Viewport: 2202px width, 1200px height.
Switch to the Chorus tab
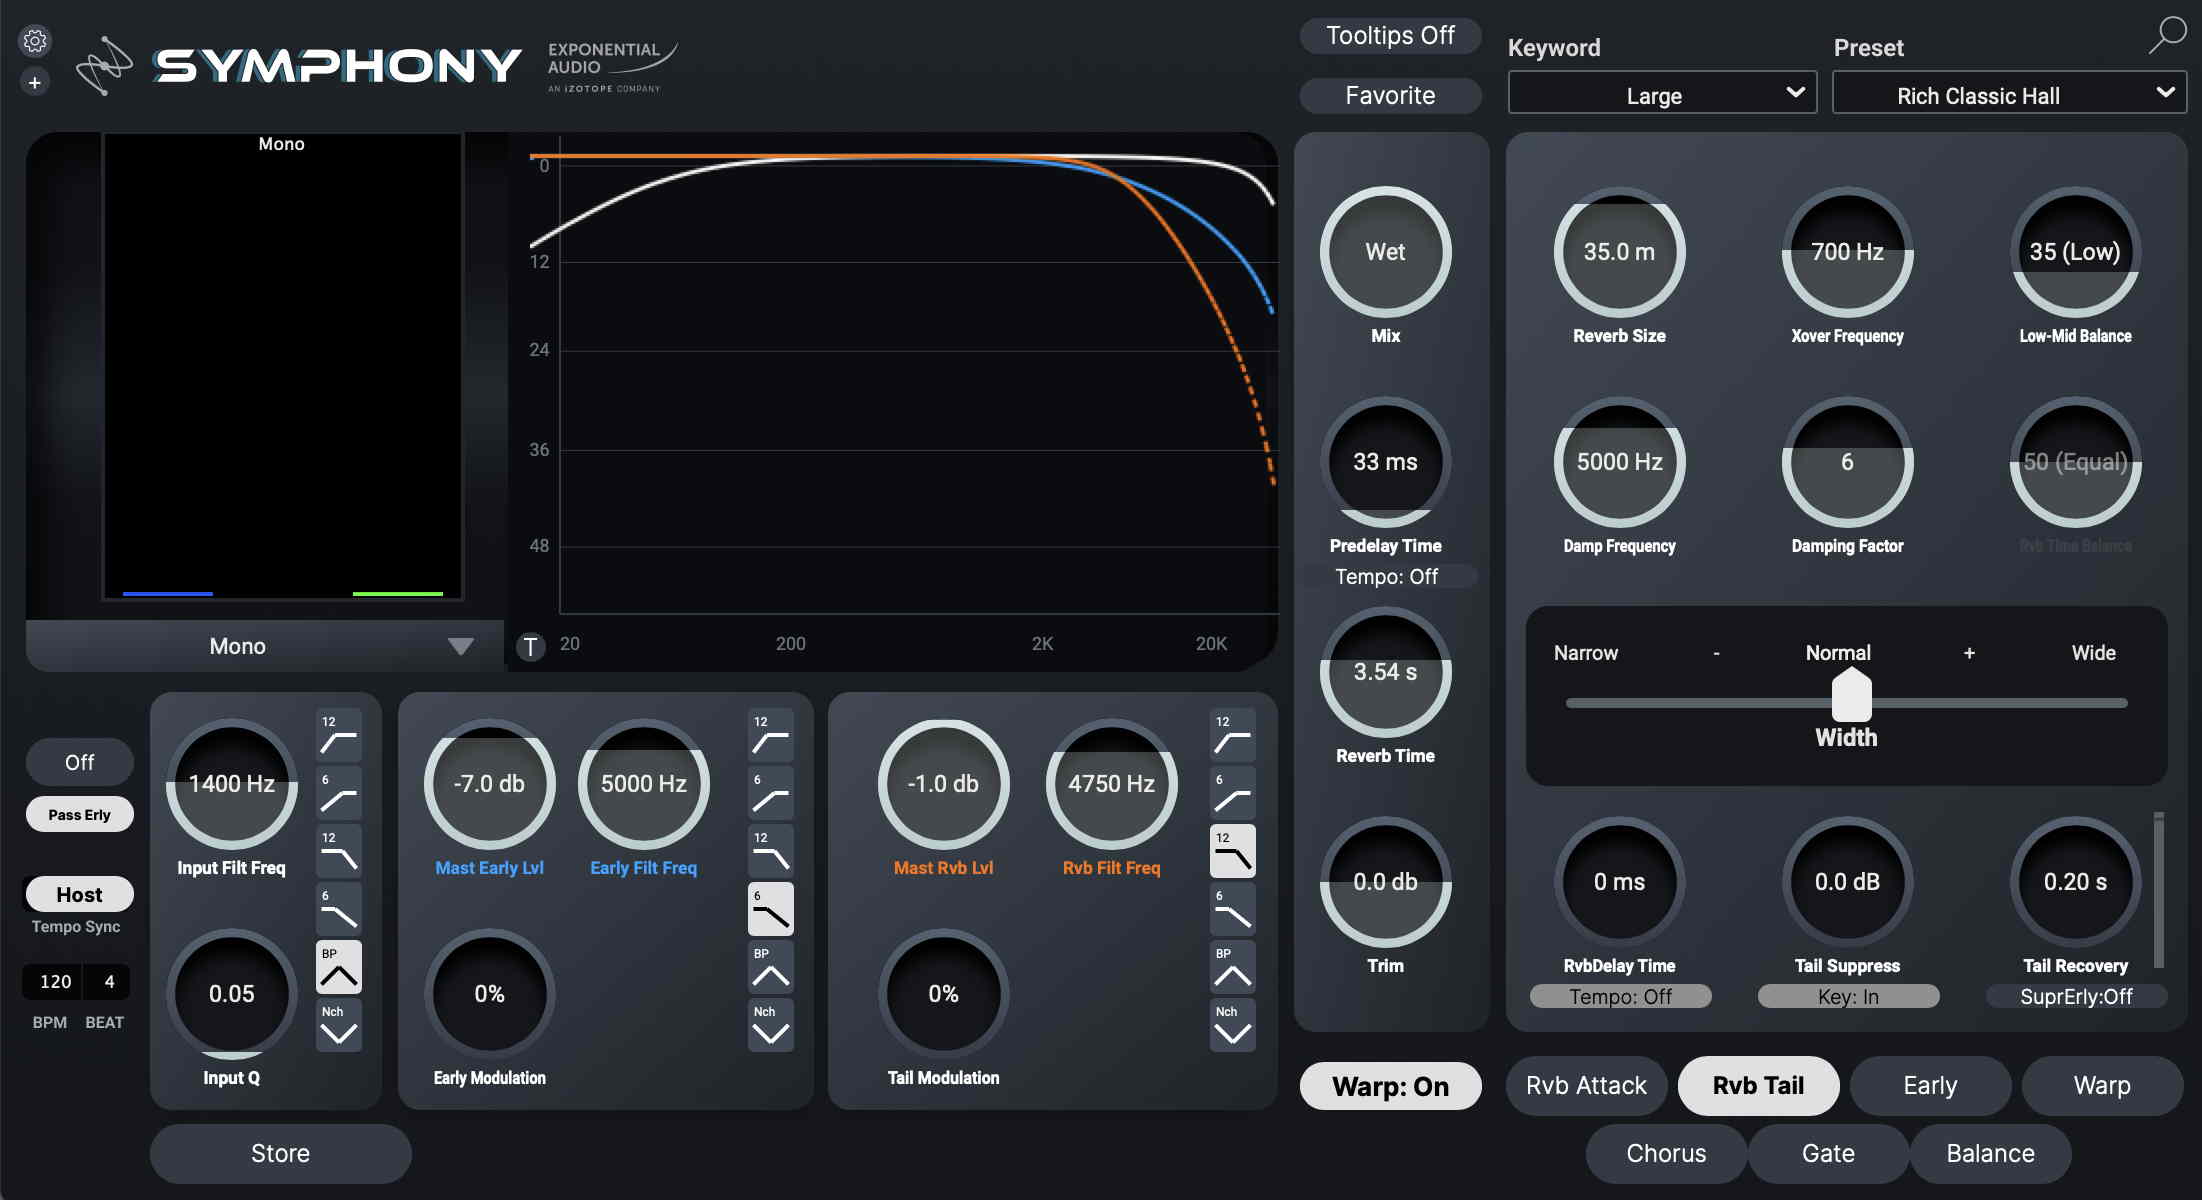coord(1666,1154)
